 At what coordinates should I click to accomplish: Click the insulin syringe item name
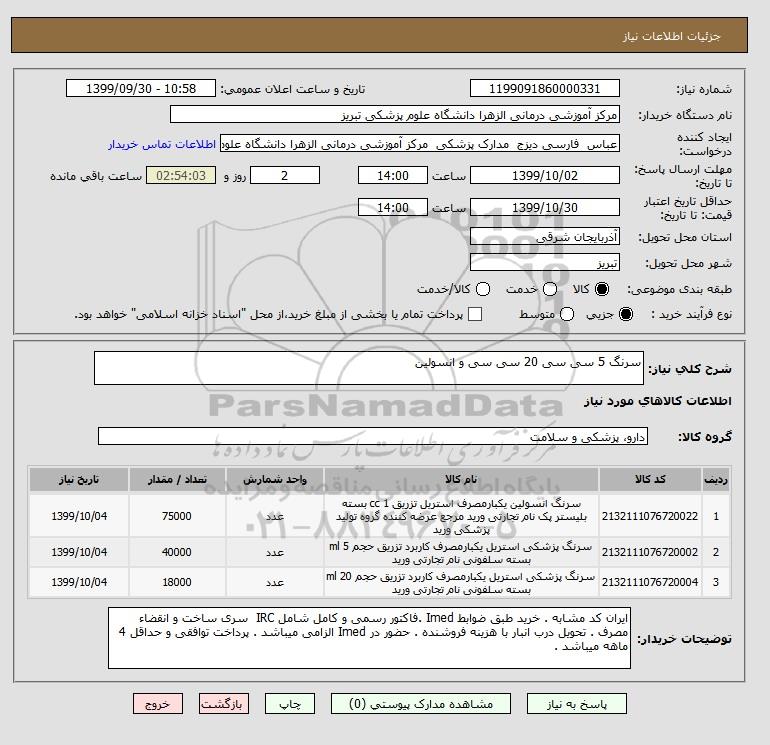point(461,517)
